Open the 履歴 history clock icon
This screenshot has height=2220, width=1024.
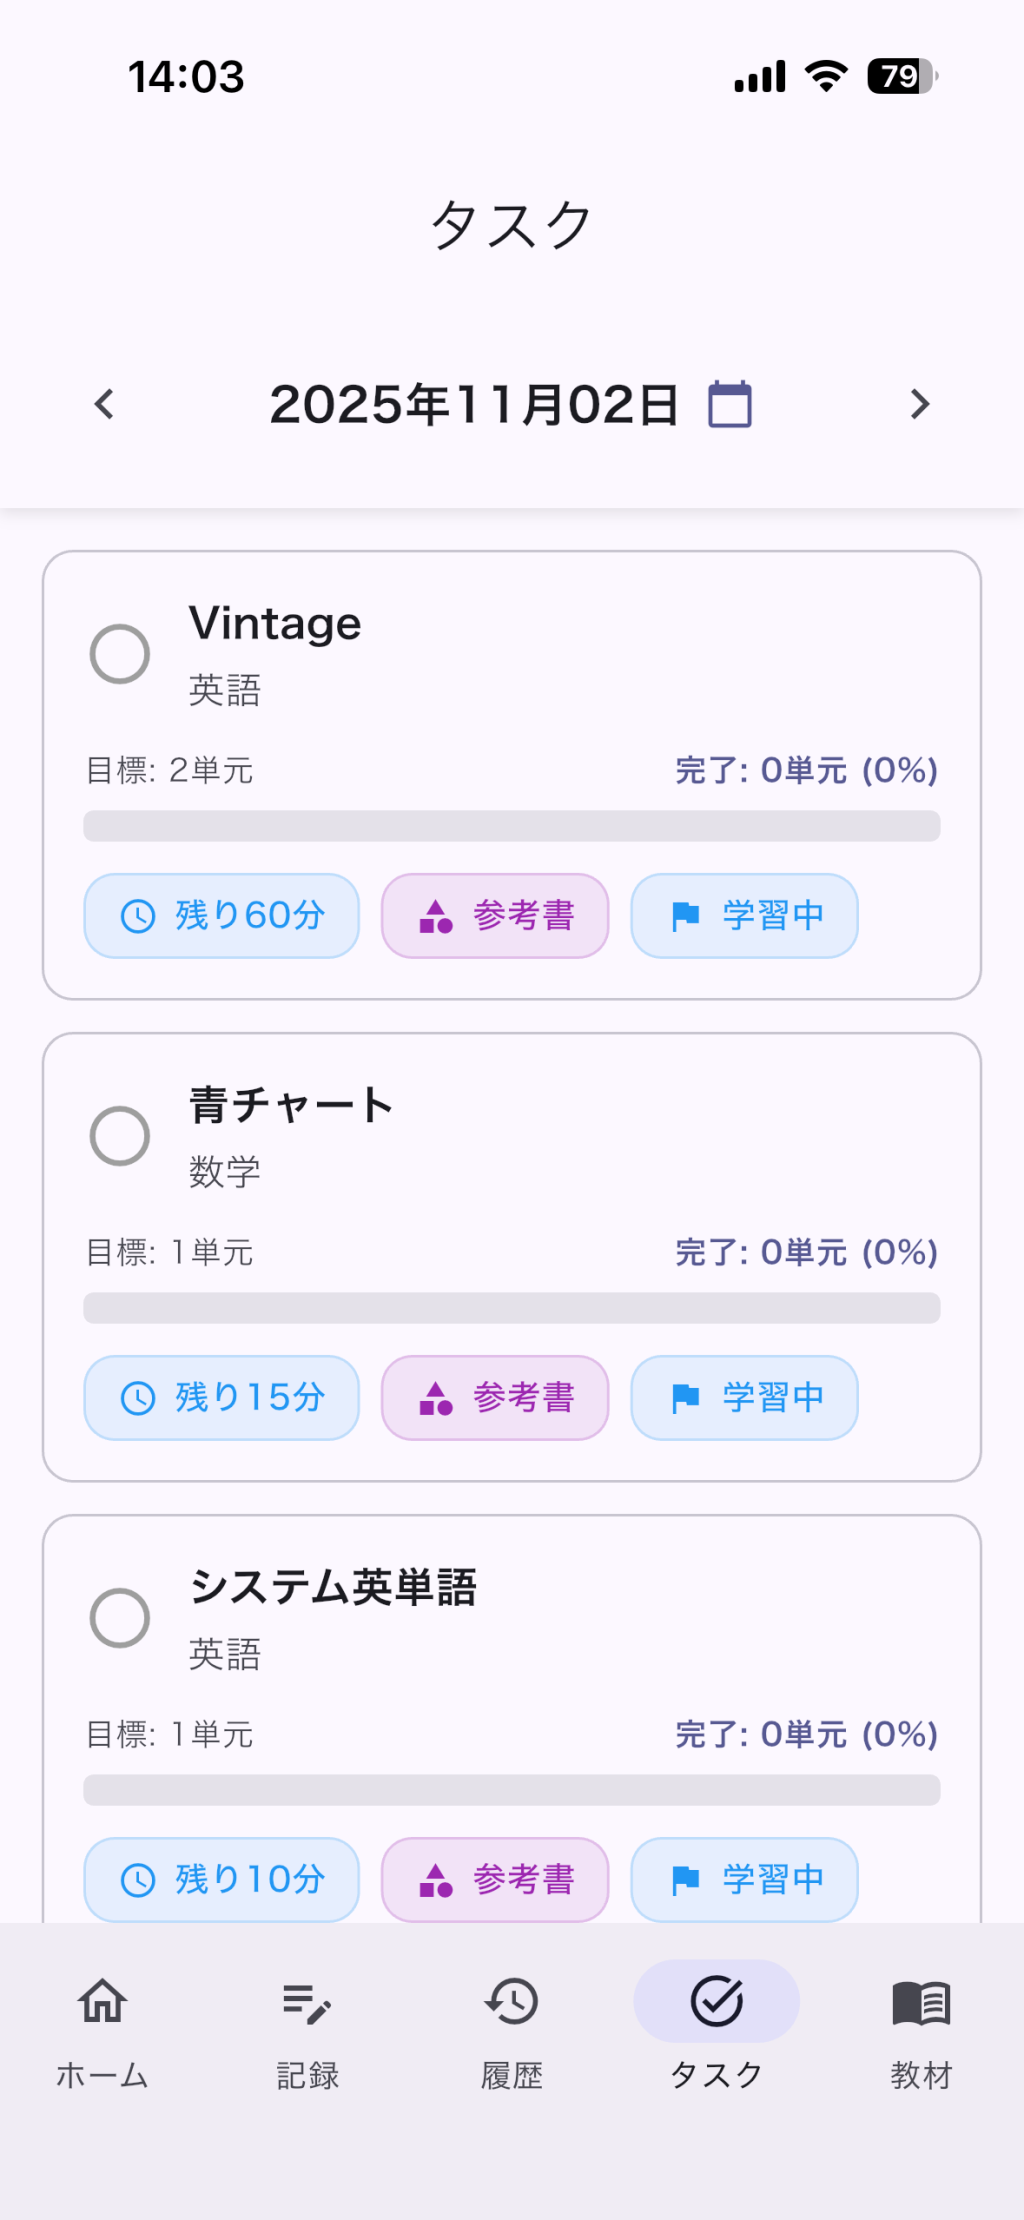511,2002
